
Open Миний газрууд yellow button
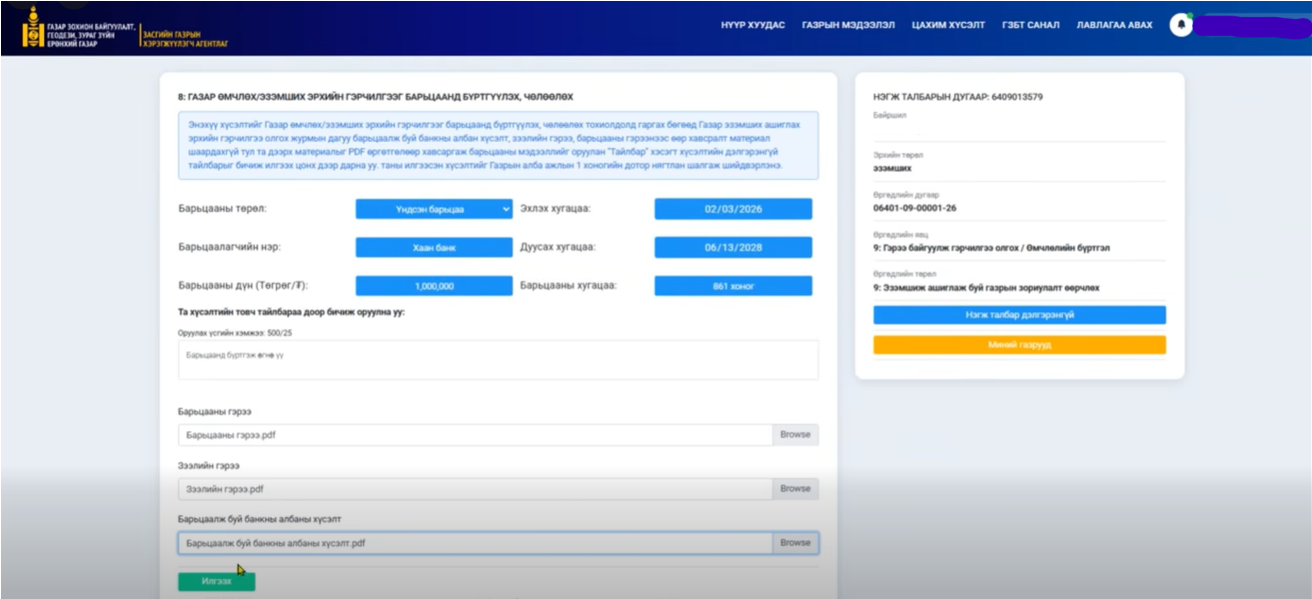tap(1019, 345)
